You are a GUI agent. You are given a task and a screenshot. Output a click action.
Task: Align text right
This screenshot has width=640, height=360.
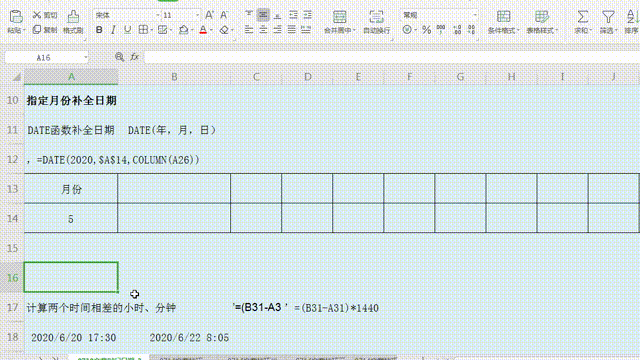[x=278, y=30]
